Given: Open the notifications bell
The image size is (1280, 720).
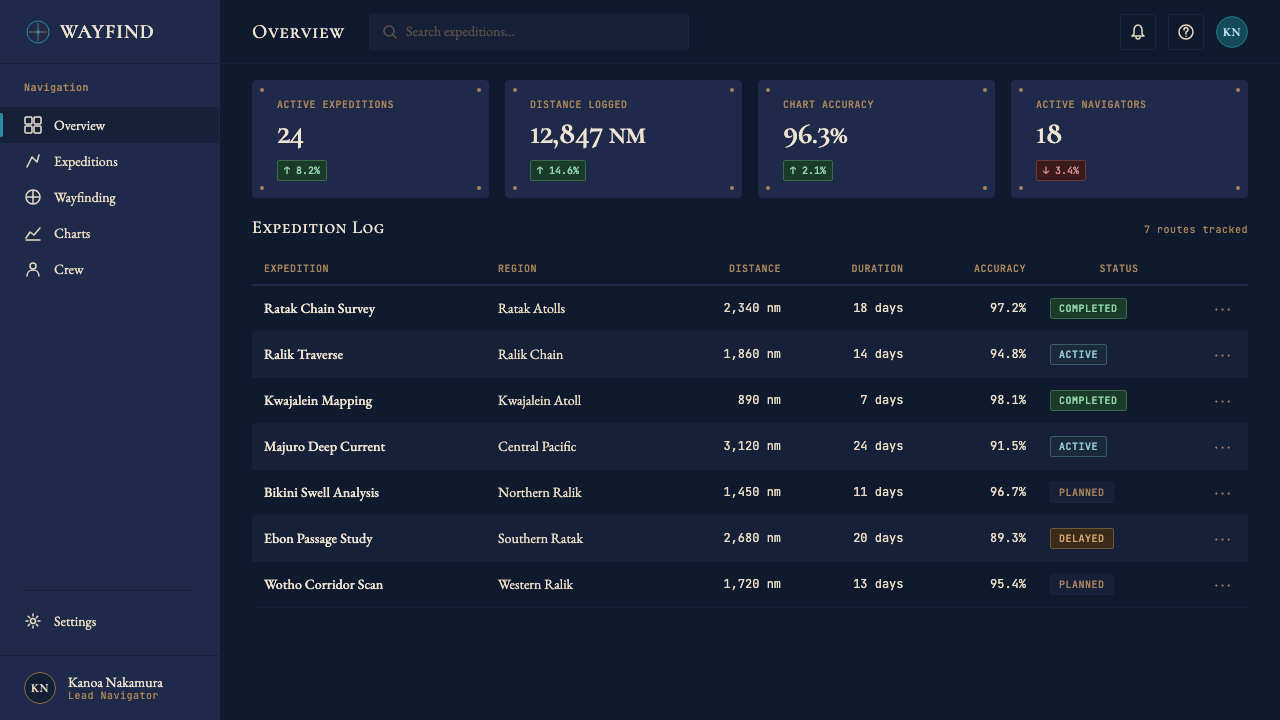Looking at the screenshot, I should [x=1138, y=32].
